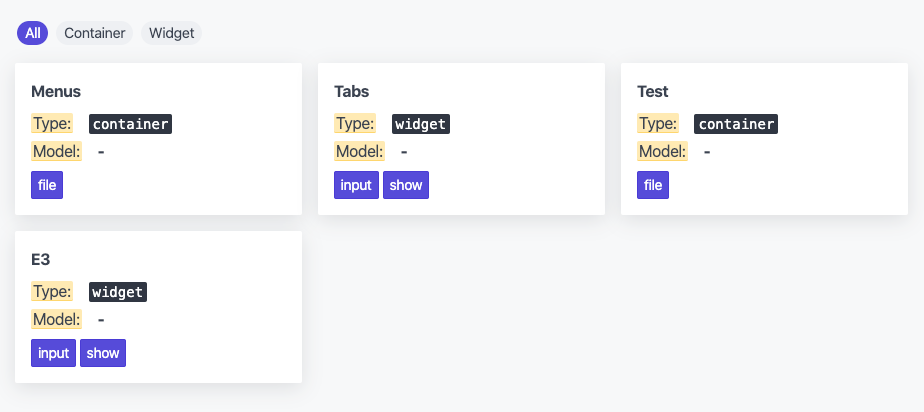Filter cards by Container

tap(94, 33)
